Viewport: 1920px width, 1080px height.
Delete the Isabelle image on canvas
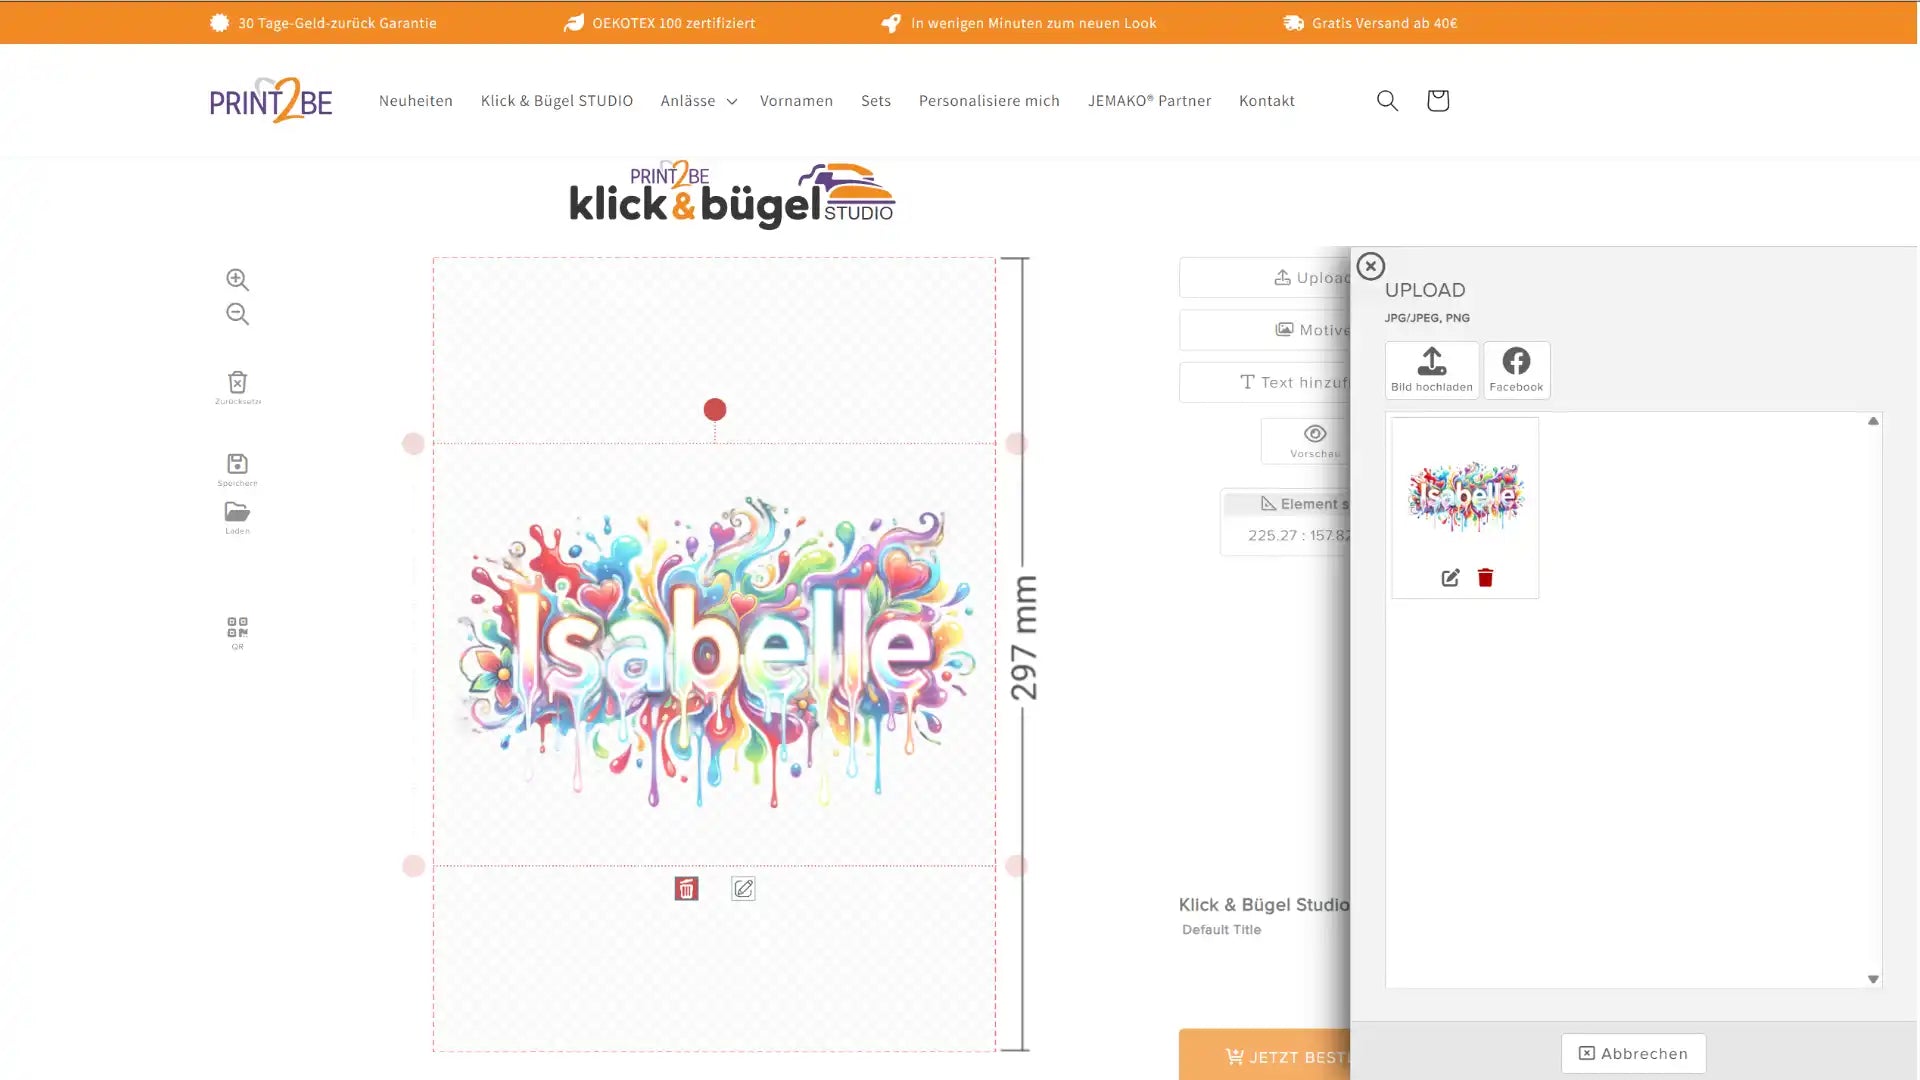686,888
